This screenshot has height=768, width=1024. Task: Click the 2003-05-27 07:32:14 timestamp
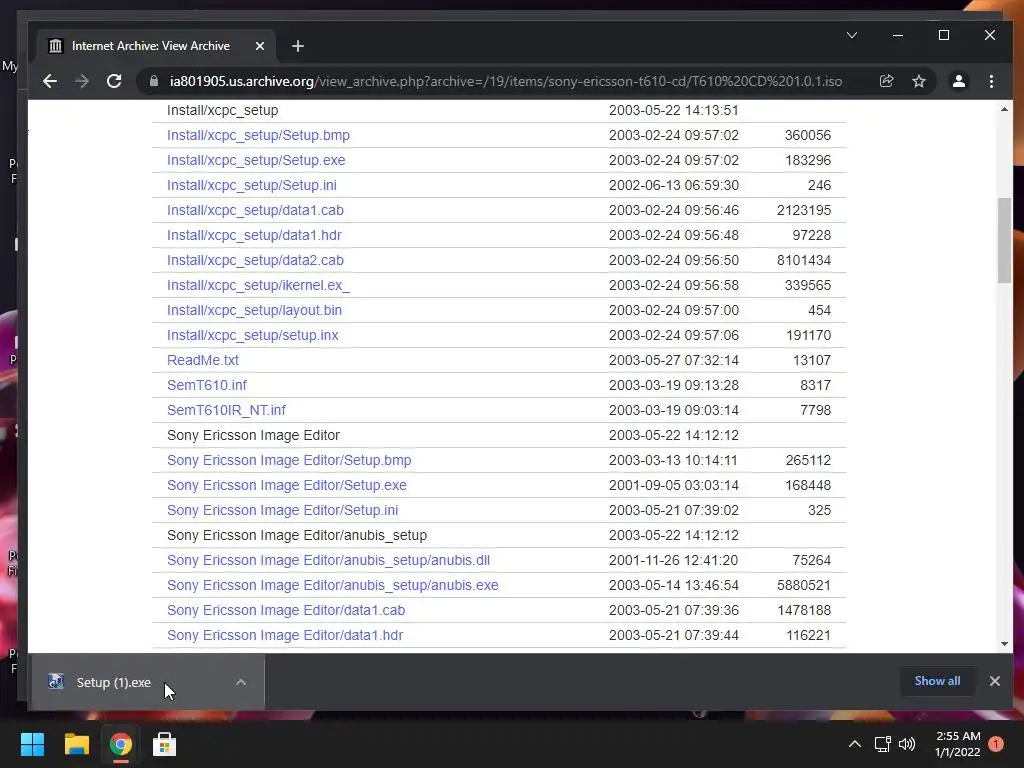673,360
